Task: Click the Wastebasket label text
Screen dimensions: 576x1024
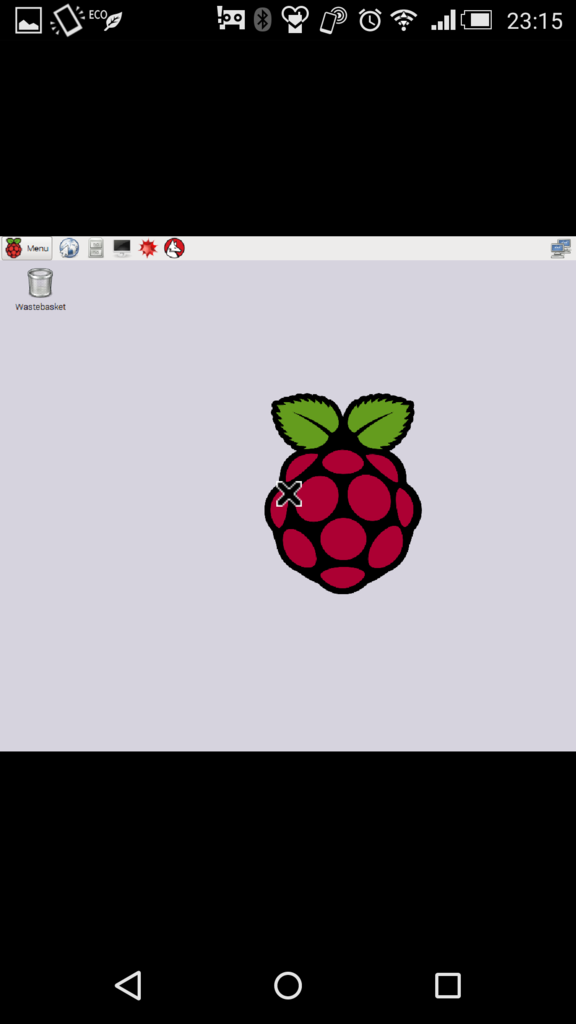Action: (x=40, y=306)
